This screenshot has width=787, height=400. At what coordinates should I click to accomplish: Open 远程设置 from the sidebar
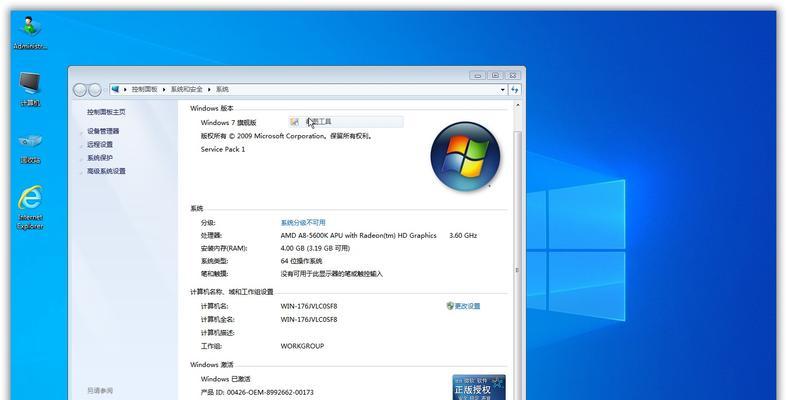100,145
